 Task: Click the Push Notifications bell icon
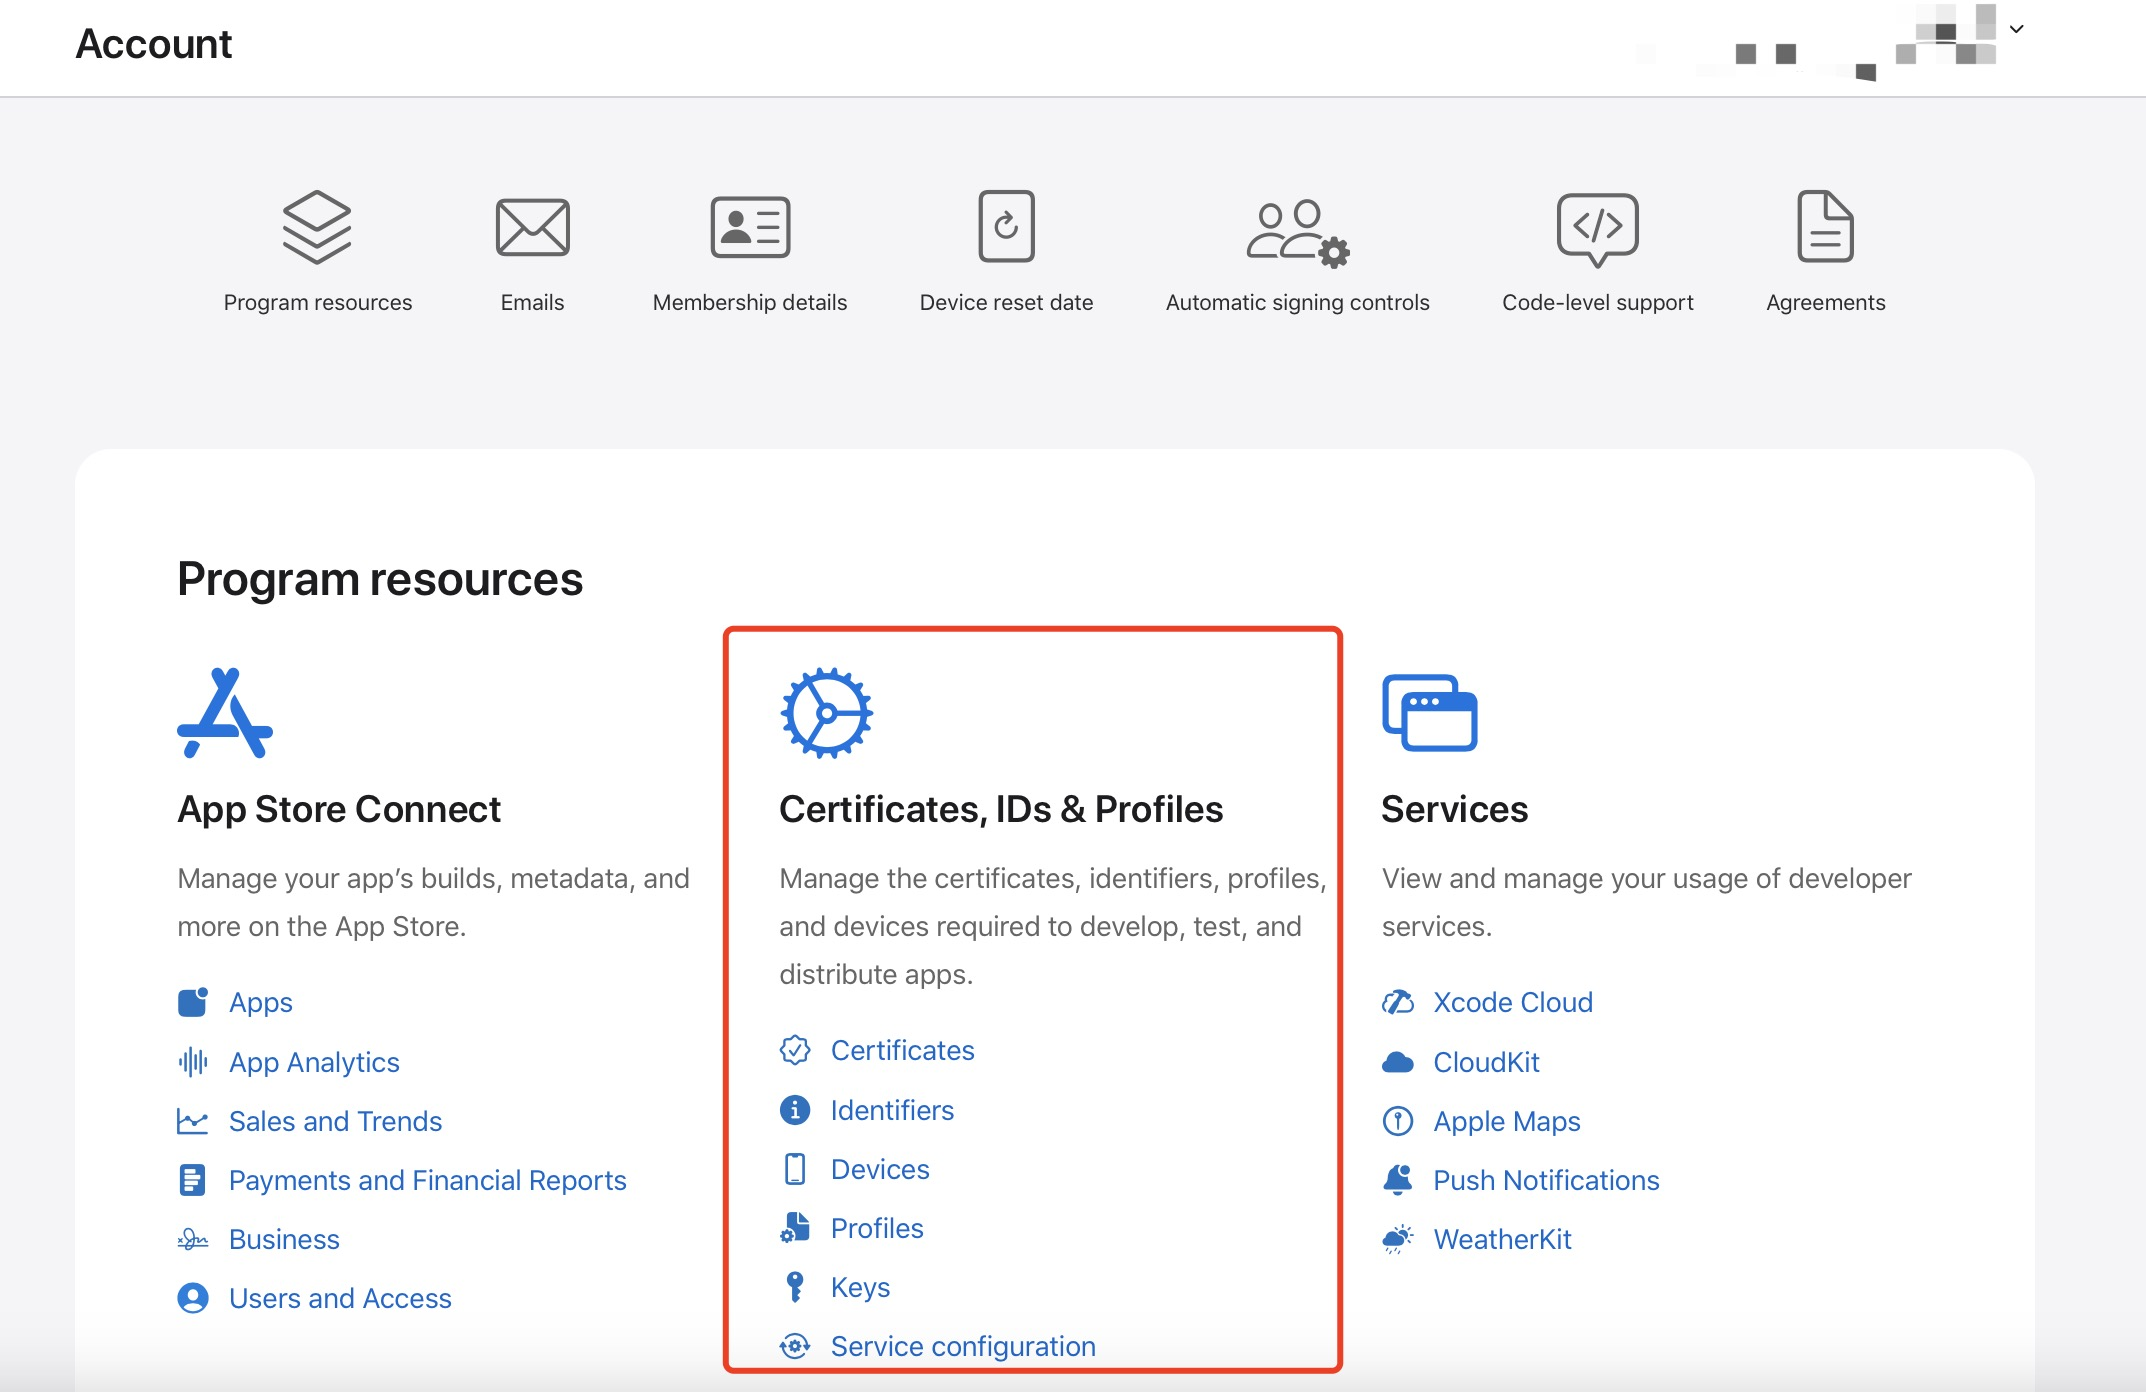click(x=1398, y=1180)
